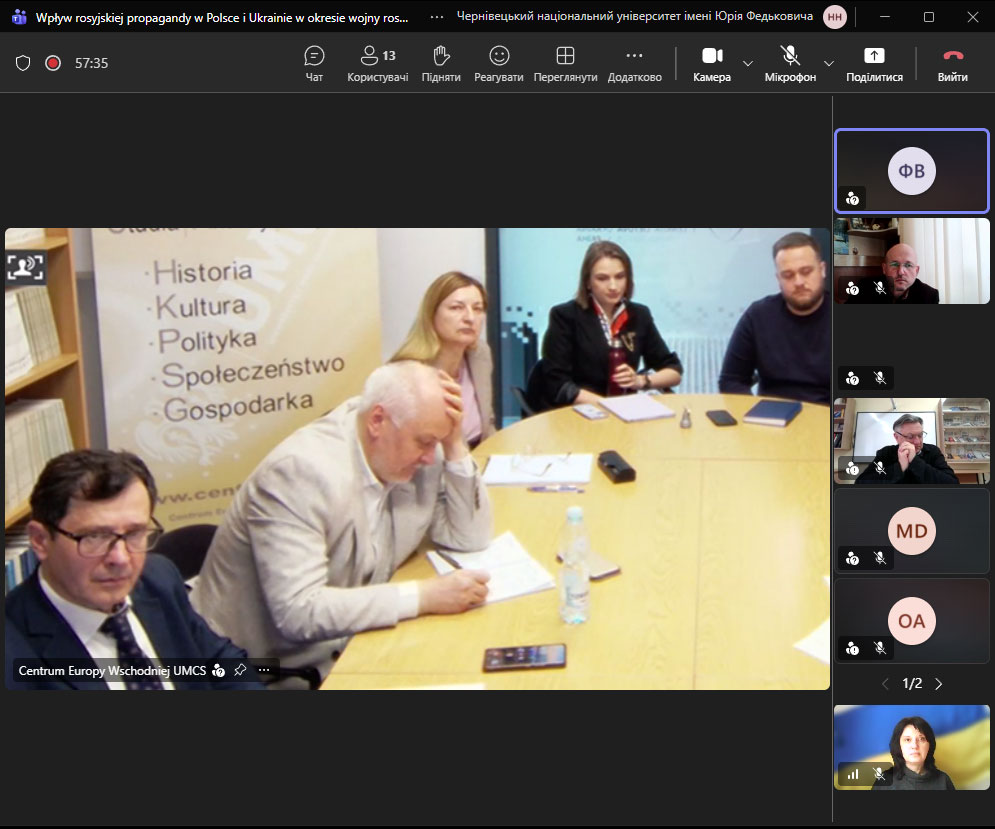This screenshot has width=995, height=829.
Task: Expand microphone options dropdown arrow
Action: 829,63
